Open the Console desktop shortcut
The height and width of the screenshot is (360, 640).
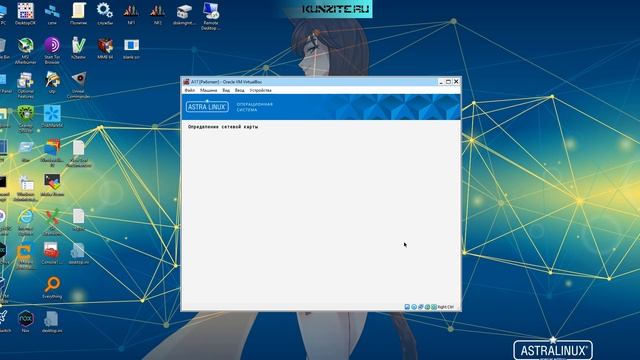pyautogui.click(x=51, y=253)
